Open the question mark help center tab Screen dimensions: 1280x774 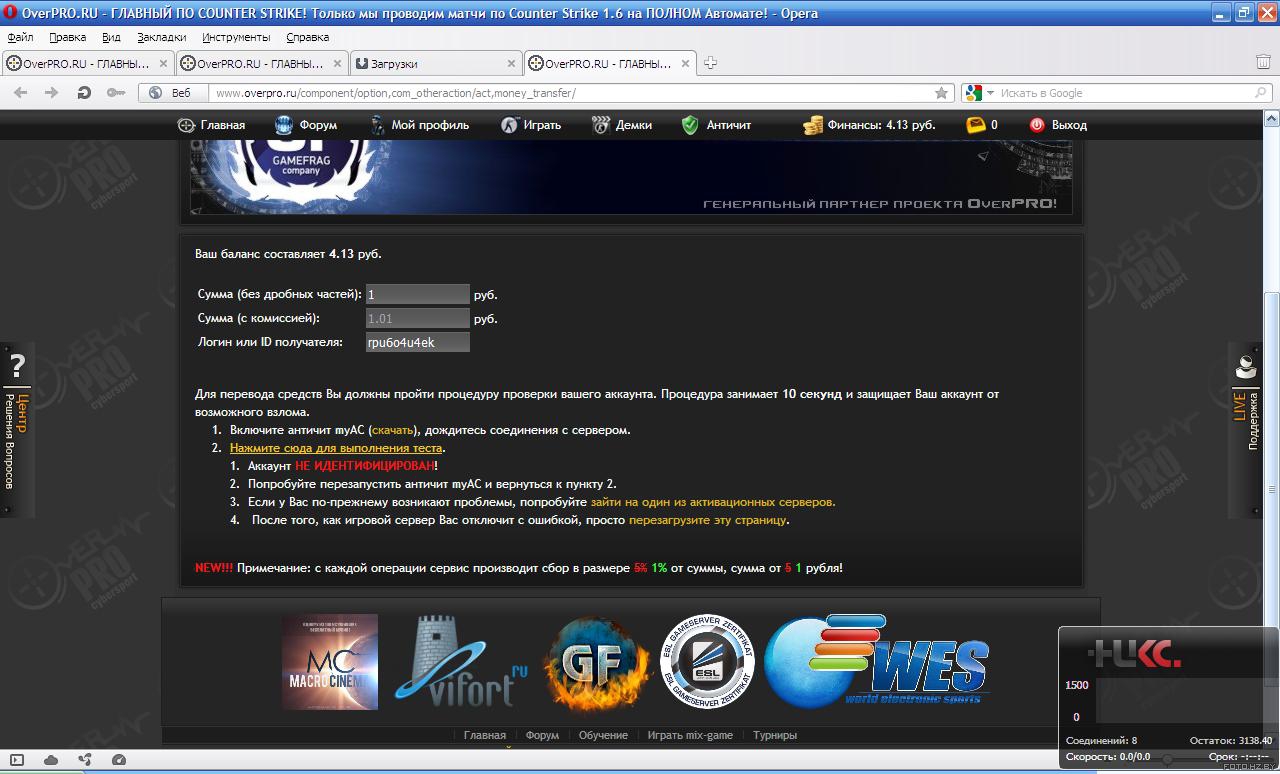coord(16,430)
